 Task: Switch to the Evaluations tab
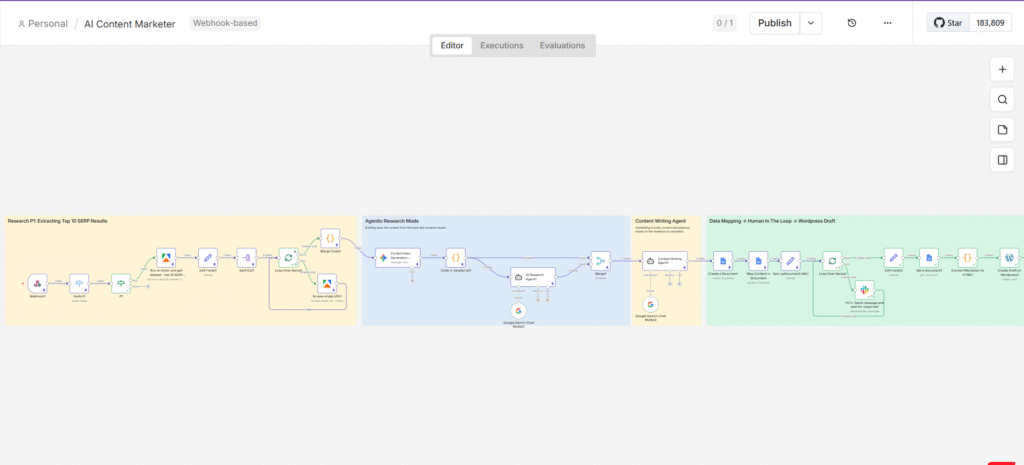coord(562,46)
